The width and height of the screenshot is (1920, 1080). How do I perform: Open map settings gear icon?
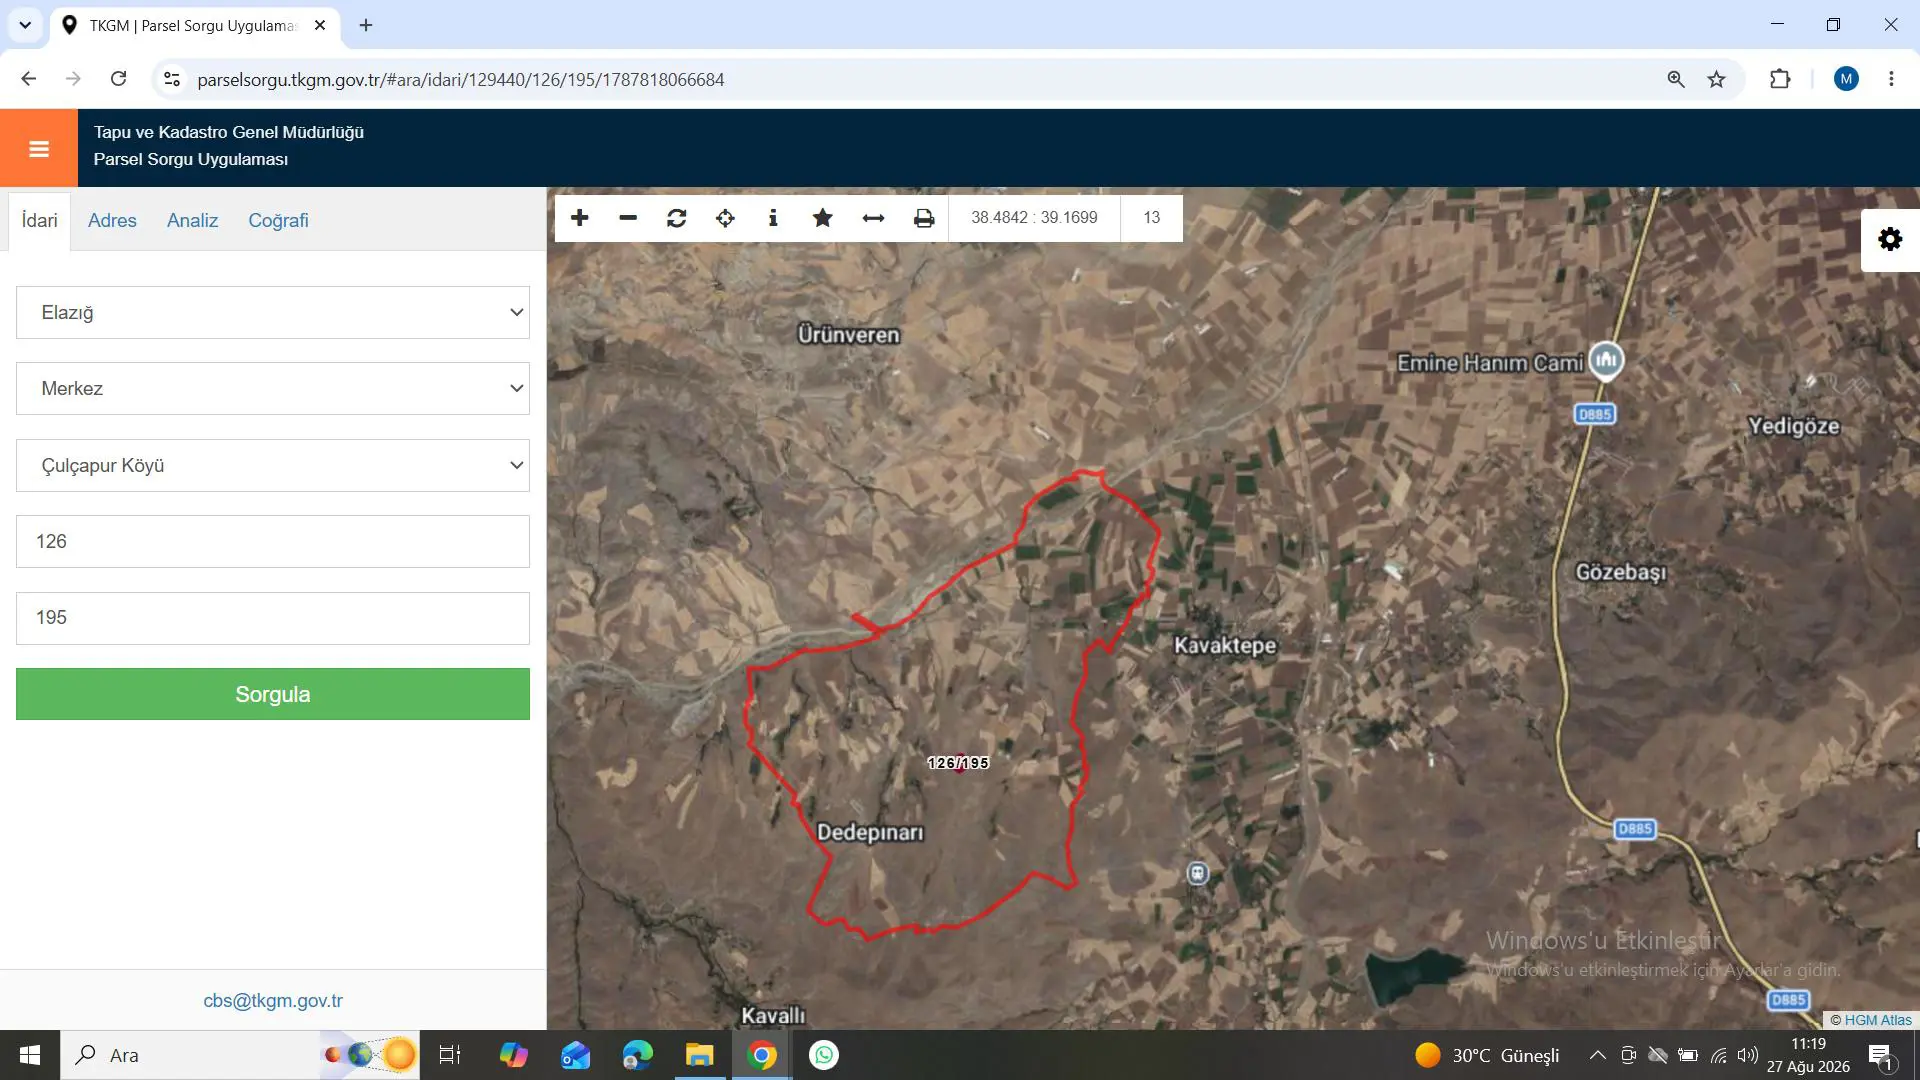coord(1890,239)
